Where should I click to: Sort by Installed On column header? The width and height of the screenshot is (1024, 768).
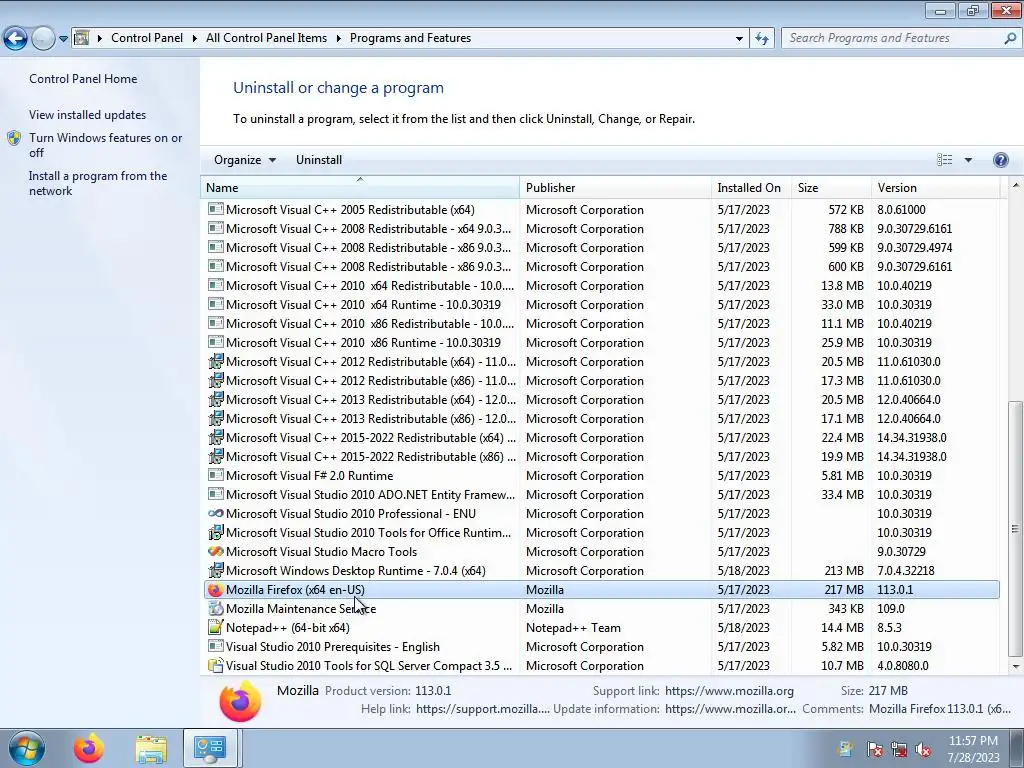pos(751,187)
